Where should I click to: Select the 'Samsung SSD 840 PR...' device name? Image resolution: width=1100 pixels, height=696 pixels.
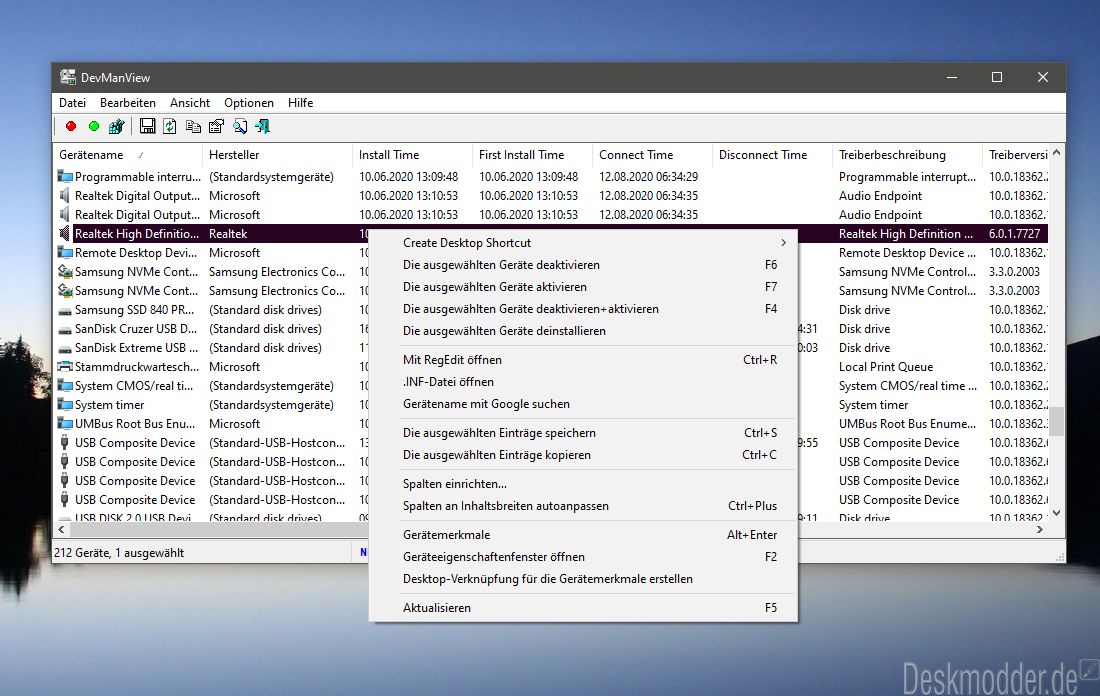[135, 310]
